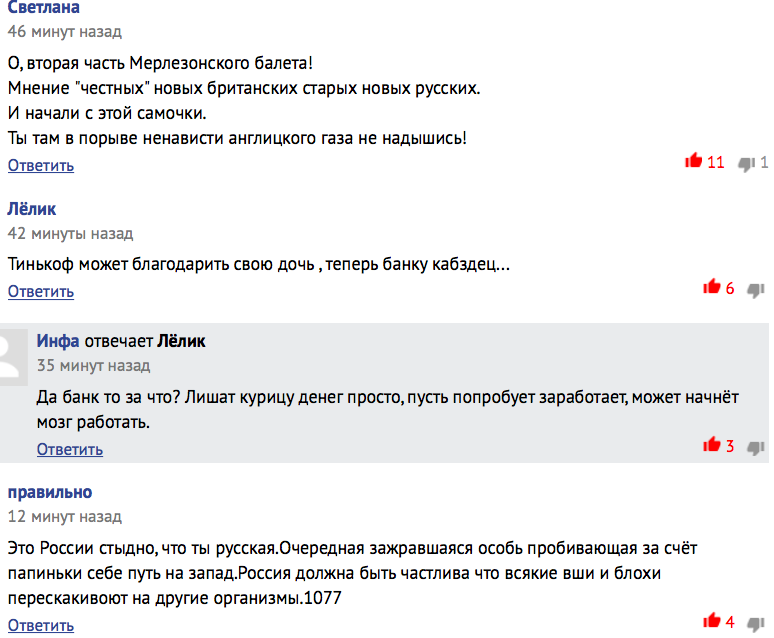Thumbs up the comment by правильно

[x=712, y=620]
